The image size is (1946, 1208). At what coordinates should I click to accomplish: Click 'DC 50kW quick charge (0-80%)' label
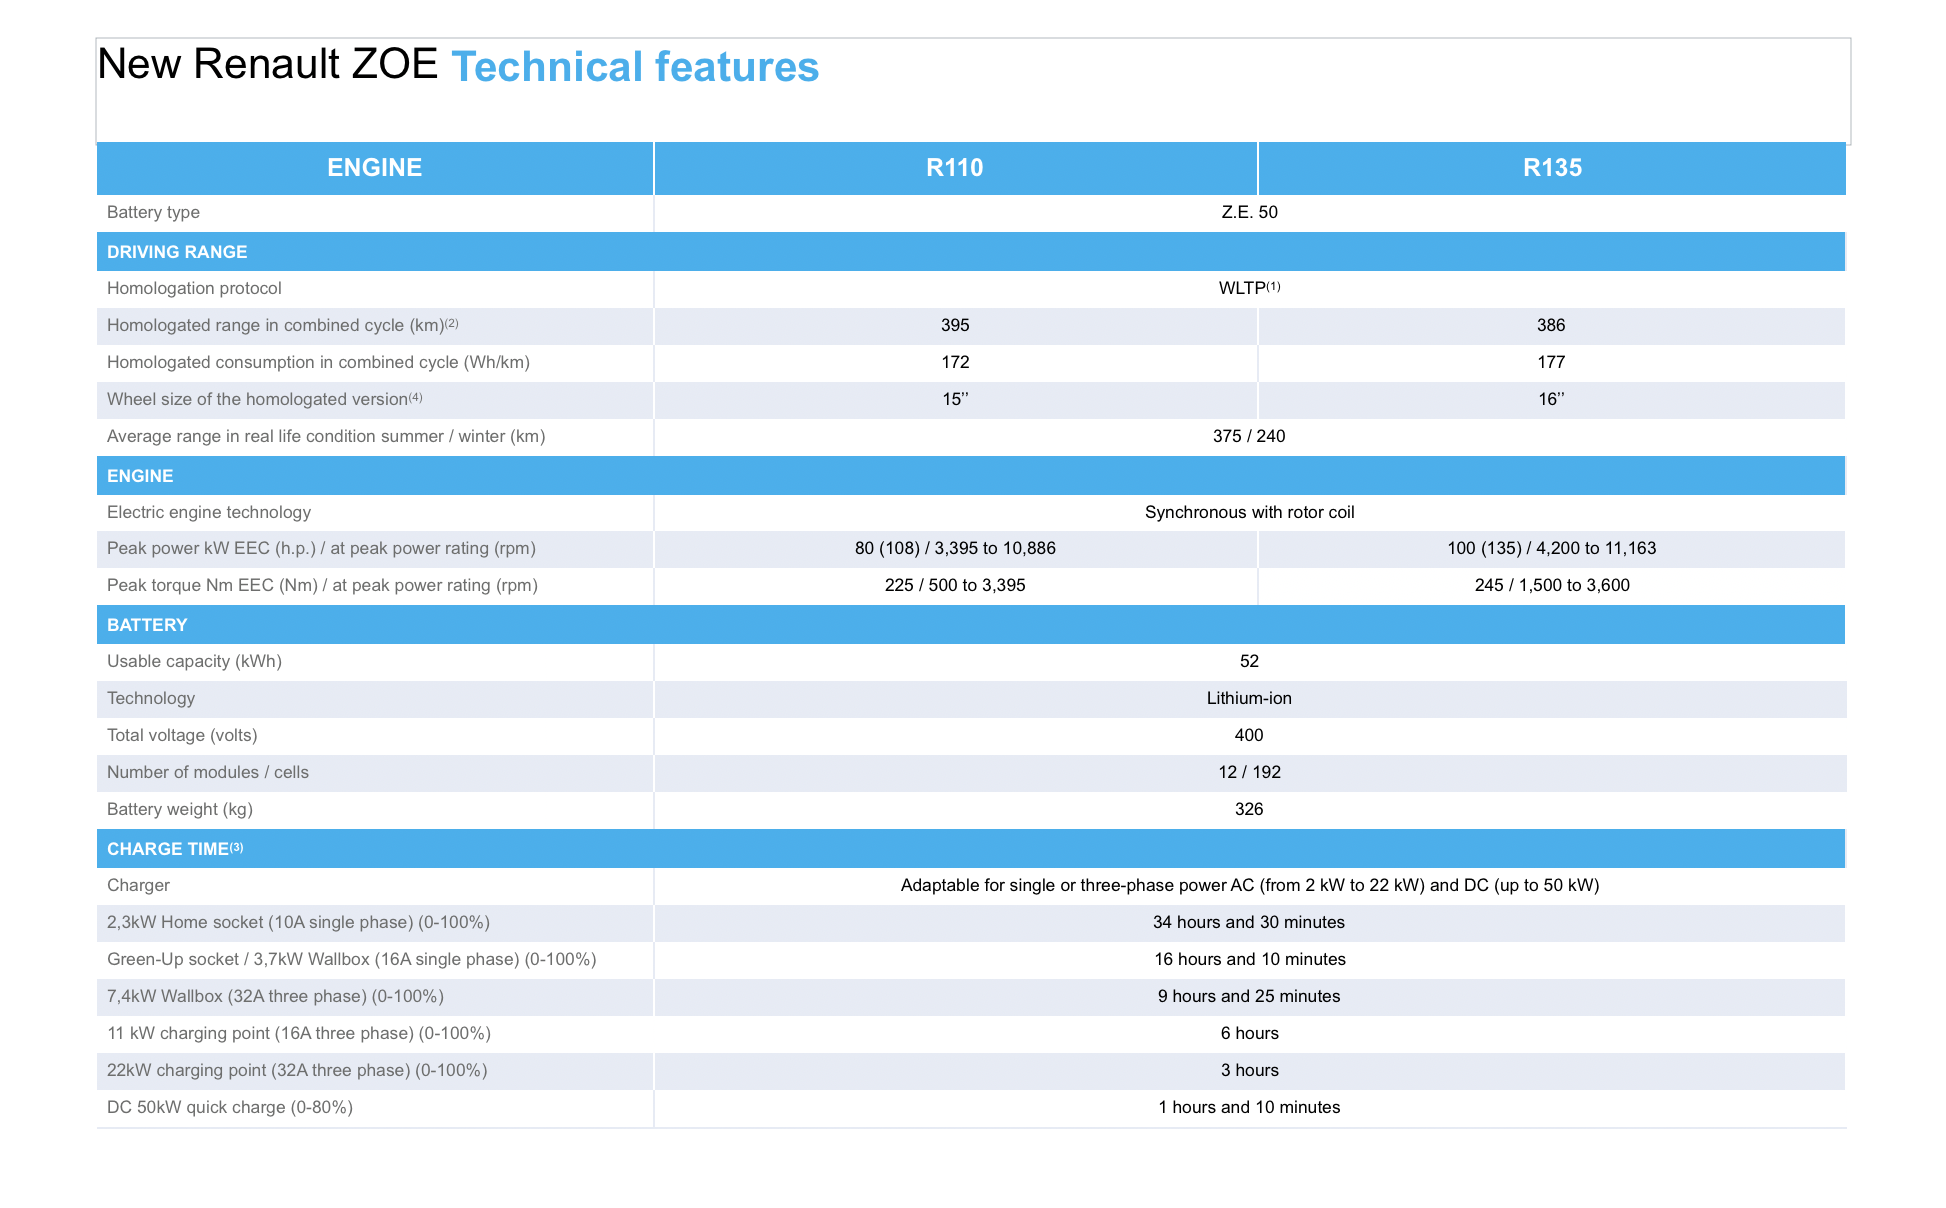(x=230, y=1107)
